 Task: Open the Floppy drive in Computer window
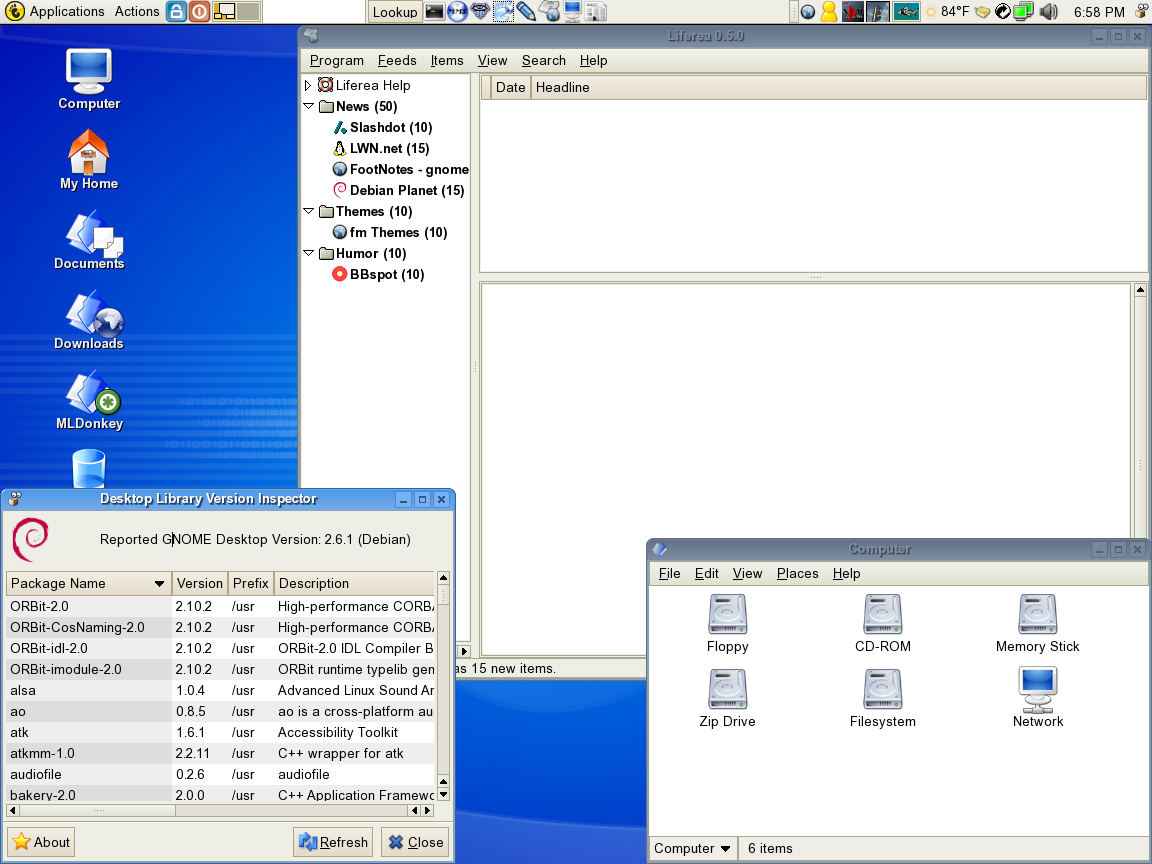tap(727, 624)
